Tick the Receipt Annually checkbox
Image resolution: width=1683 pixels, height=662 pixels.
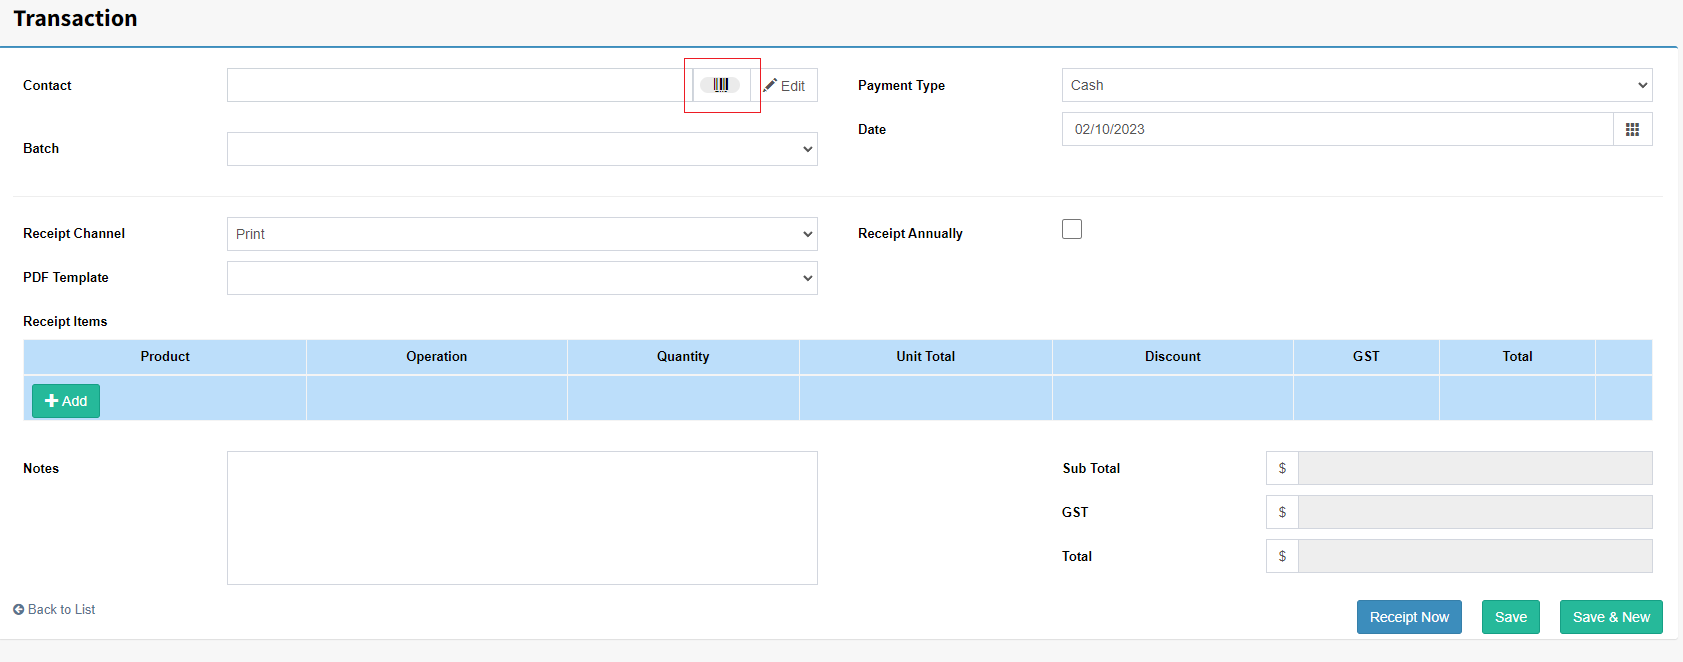click(1072, 229)
